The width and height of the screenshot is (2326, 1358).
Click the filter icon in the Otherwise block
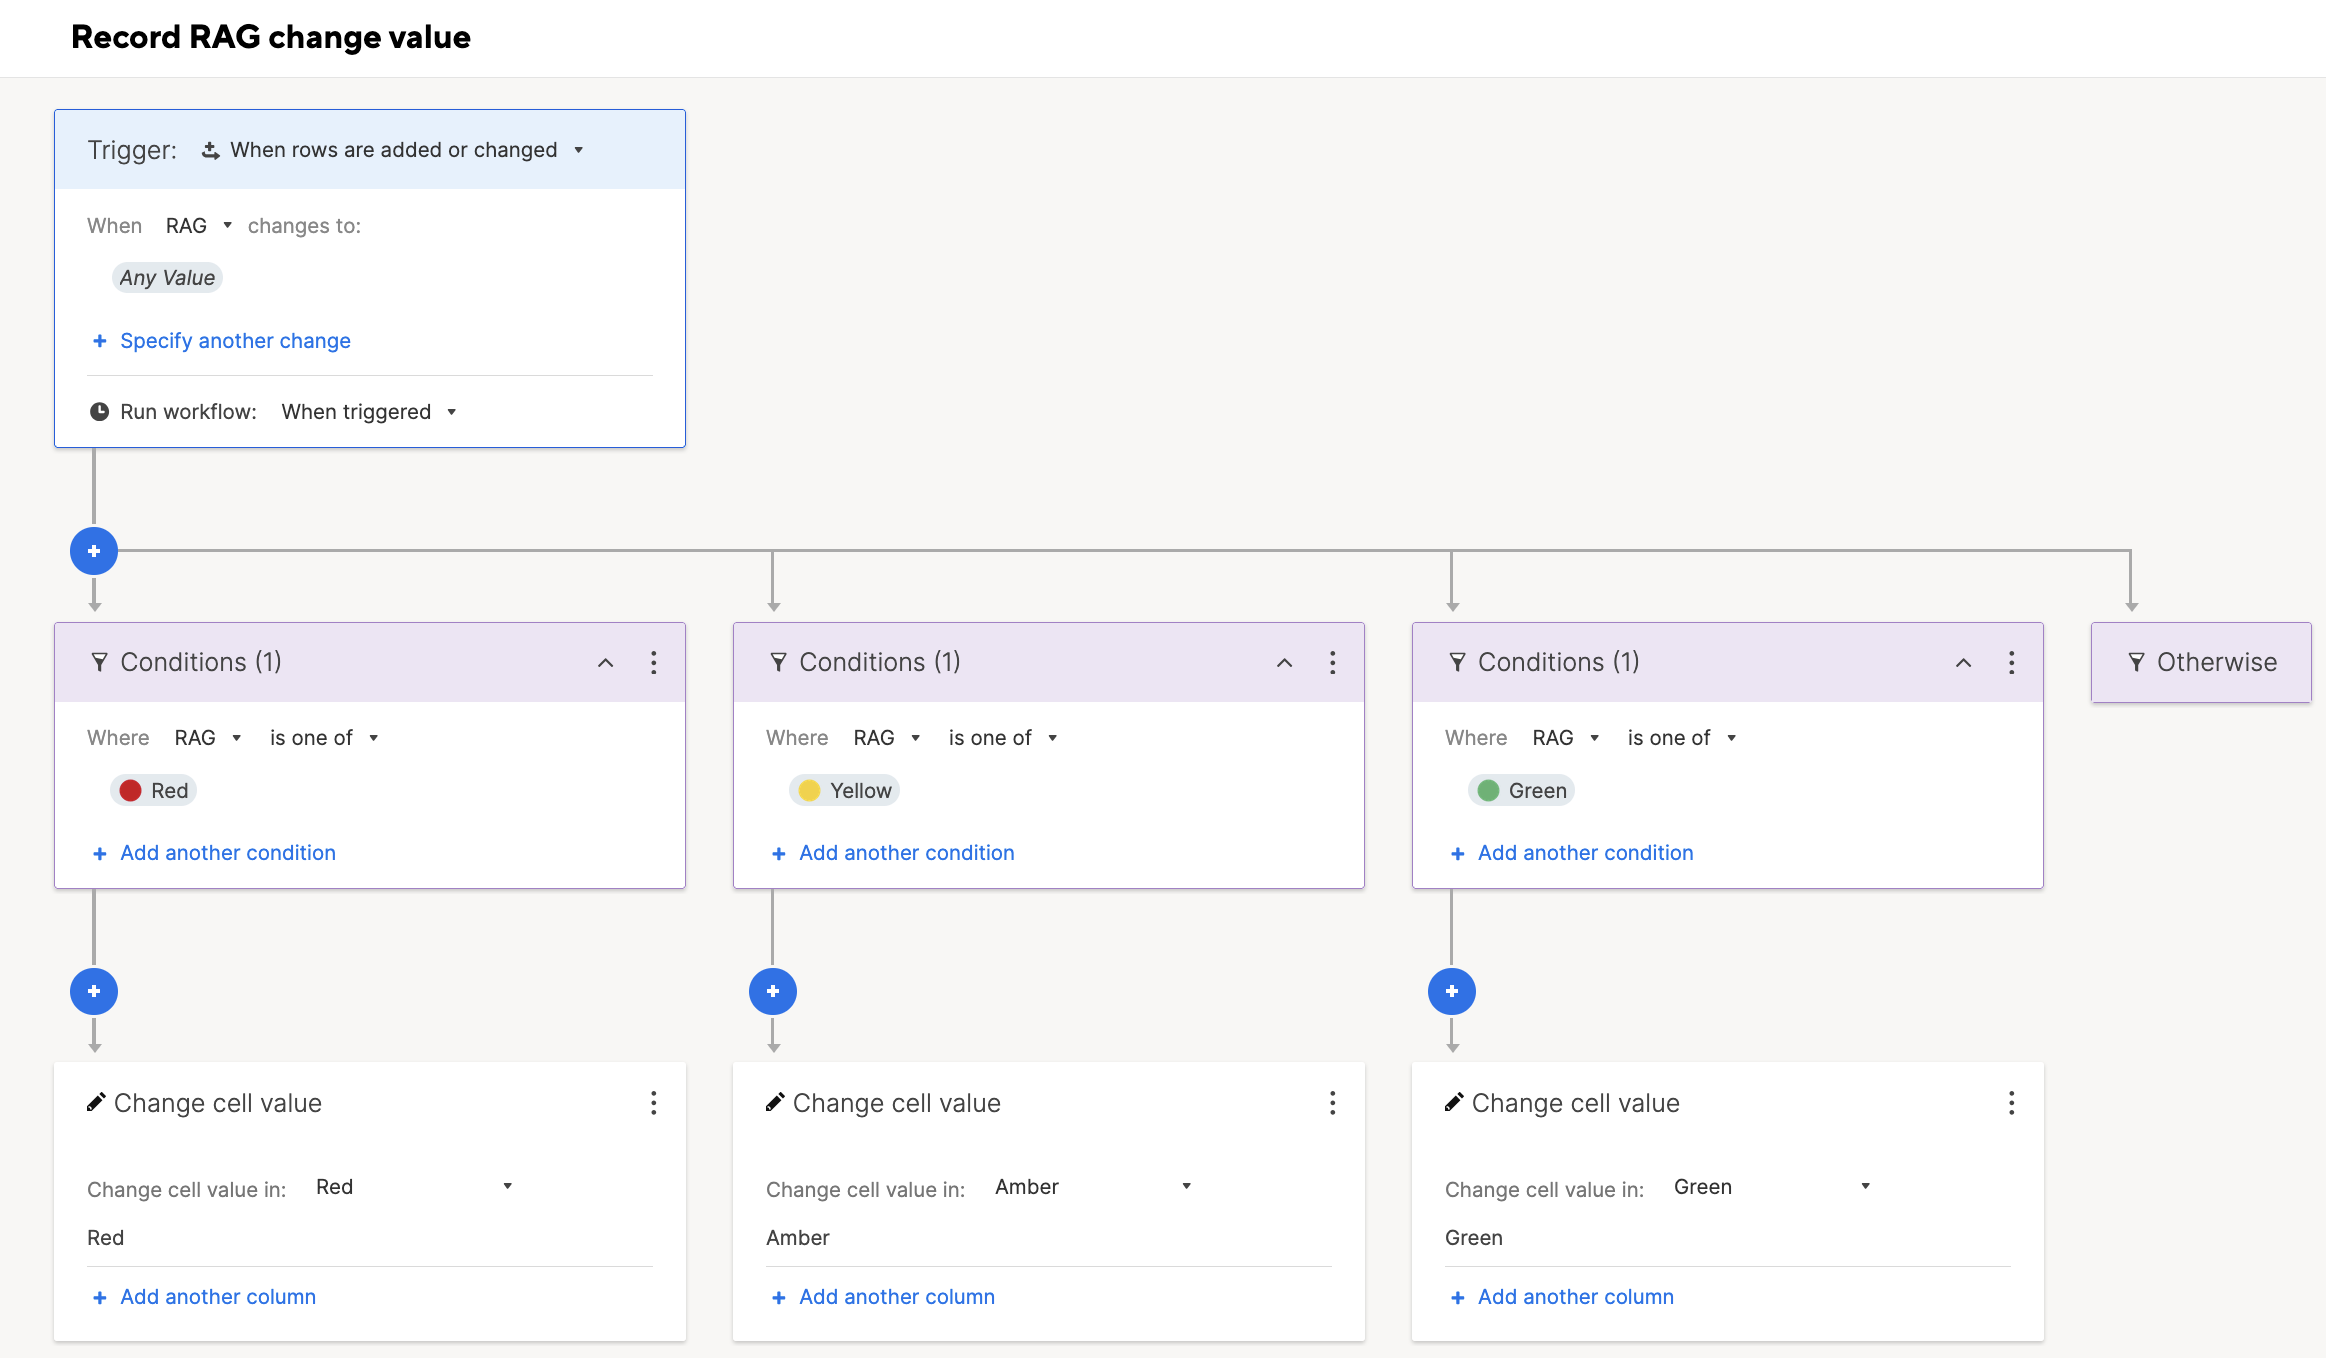[2137, 662]
